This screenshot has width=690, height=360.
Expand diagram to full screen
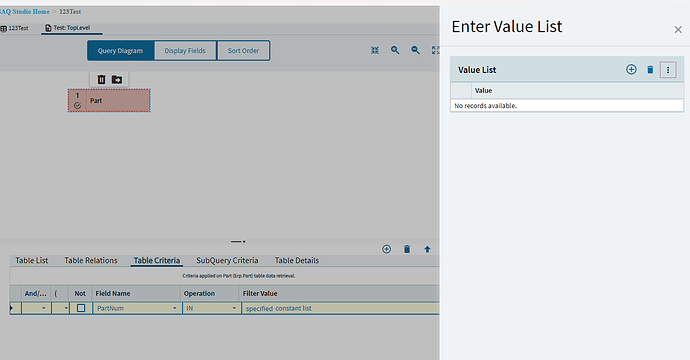coord(435,50)
